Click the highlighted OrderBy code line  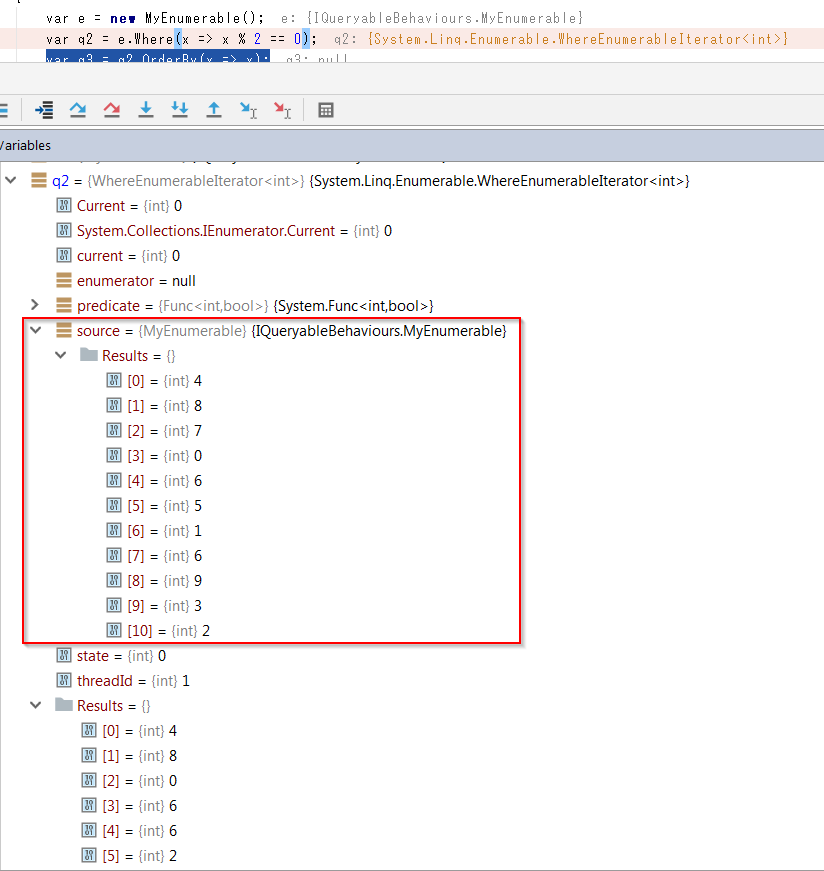[155, 58]
